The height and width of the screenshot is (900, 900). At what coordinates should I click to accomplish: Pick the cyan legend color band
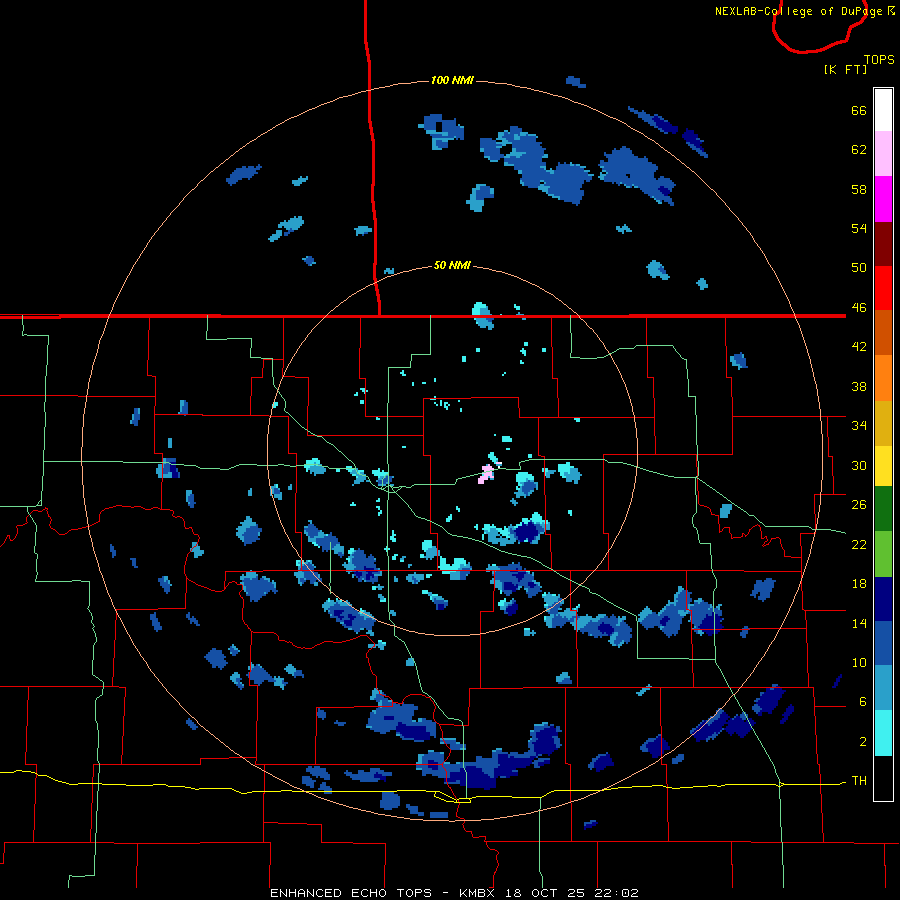click(x=883, y=734)
